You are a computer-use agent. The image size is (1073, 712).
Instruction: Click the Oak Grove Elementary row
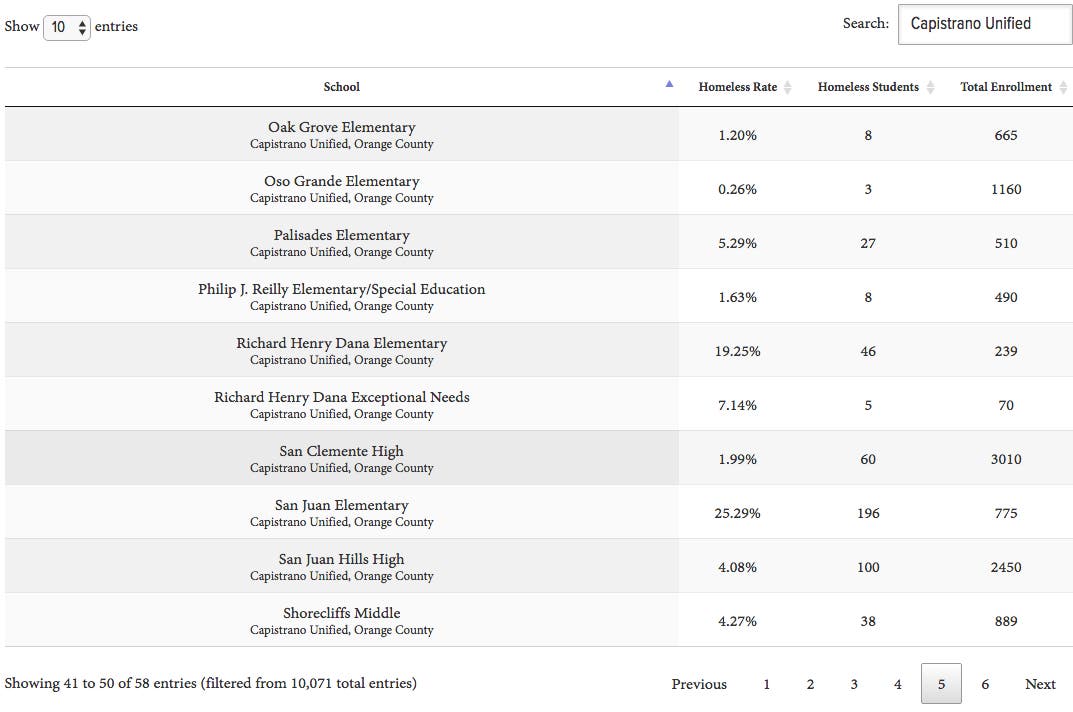pos(341,134)
